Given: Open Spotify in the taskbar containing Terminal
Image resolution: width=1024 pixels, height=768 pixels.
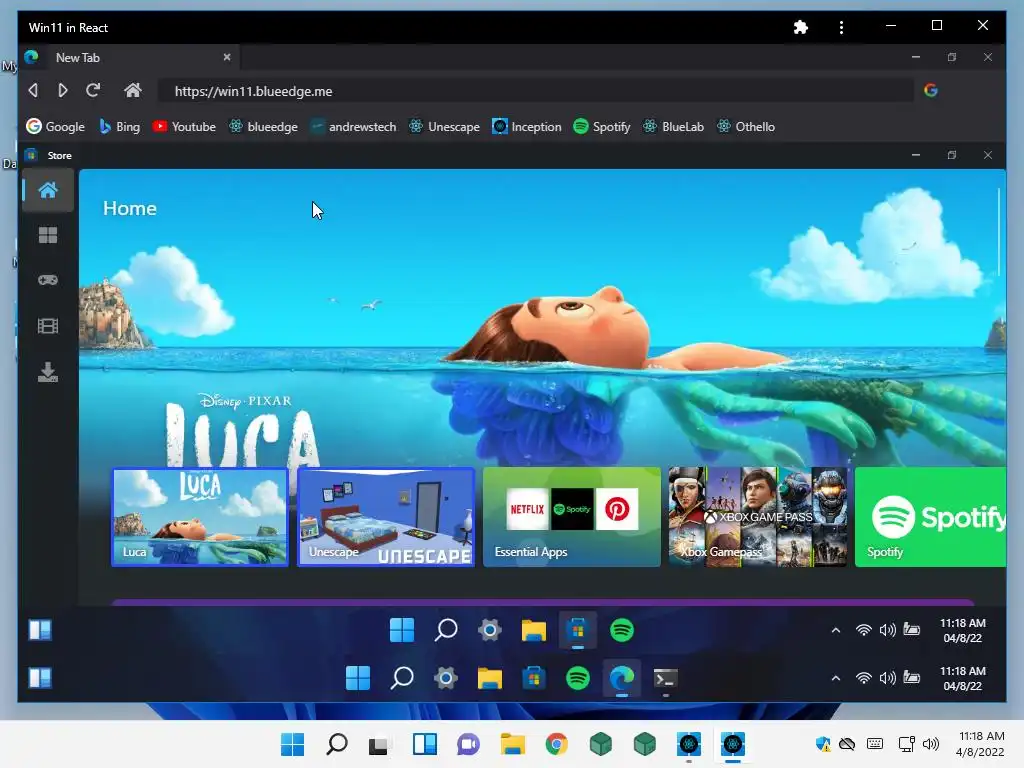Looking at the screenshot, I should [x=577, y=679].
